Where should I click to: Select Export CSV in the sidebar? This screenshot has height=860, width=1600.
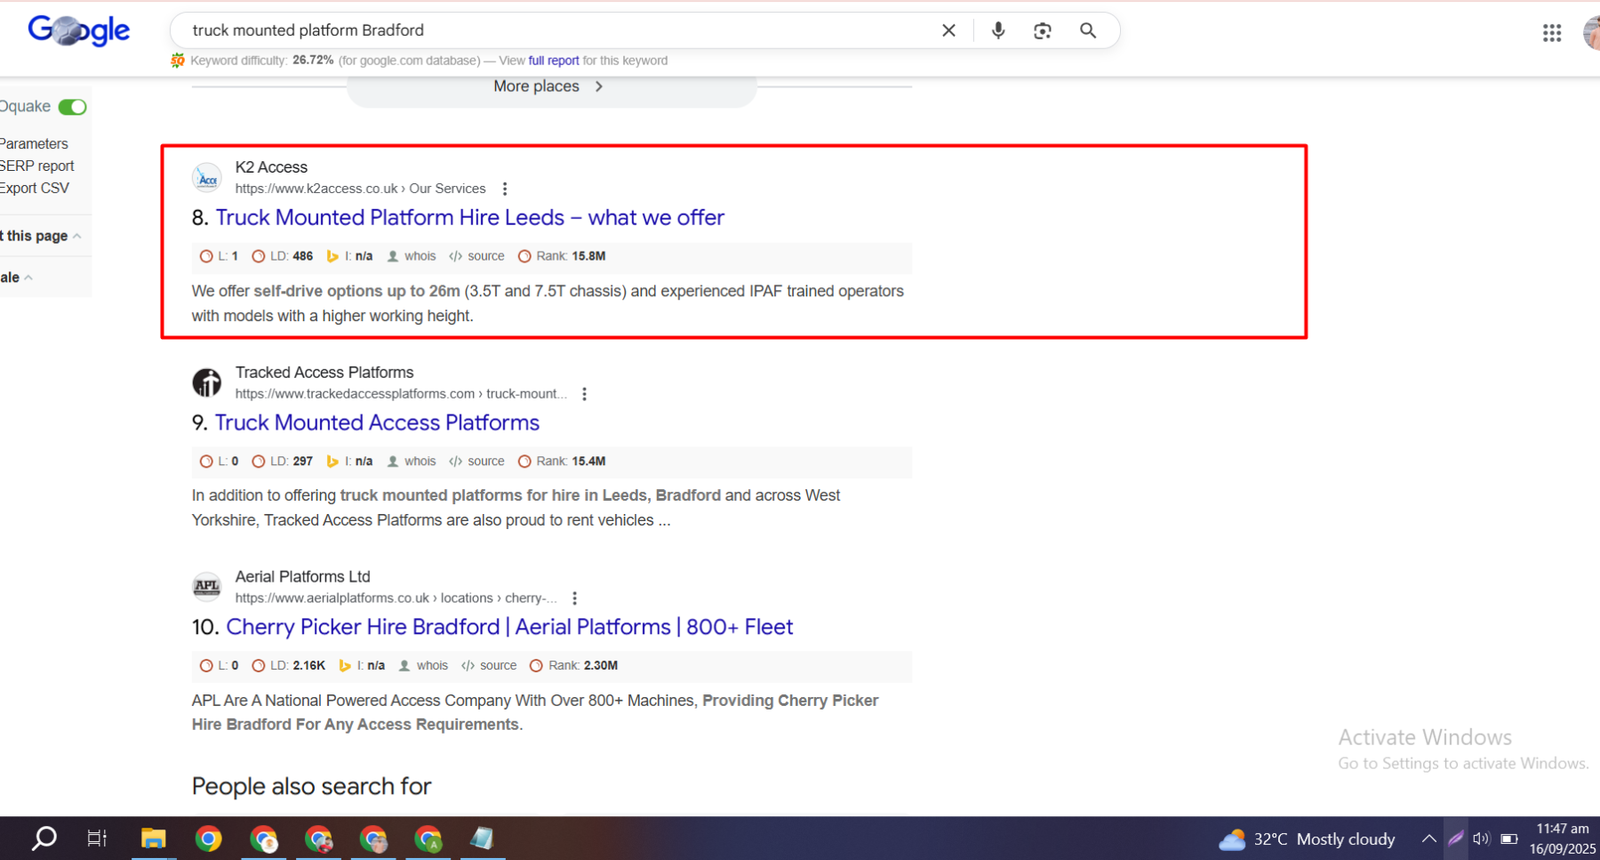35,188
